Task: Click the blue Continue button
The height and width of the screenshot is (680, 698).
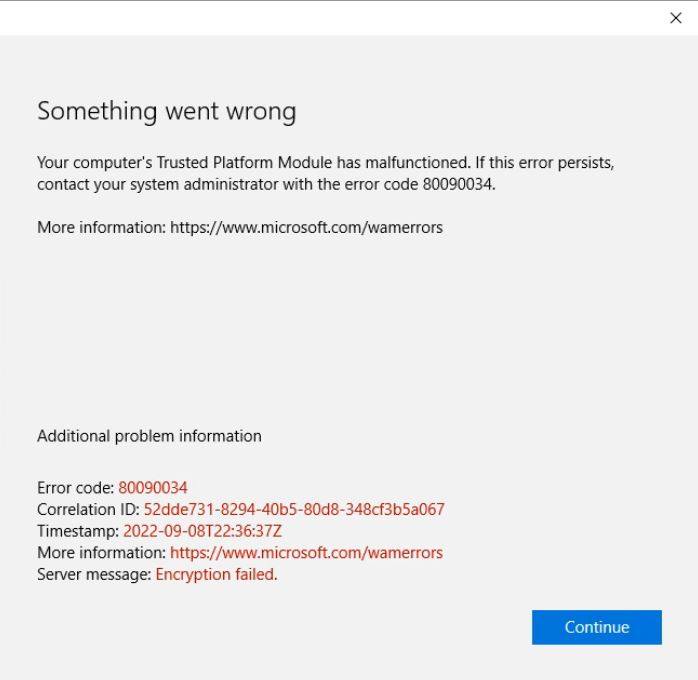Action: [597, 627]
